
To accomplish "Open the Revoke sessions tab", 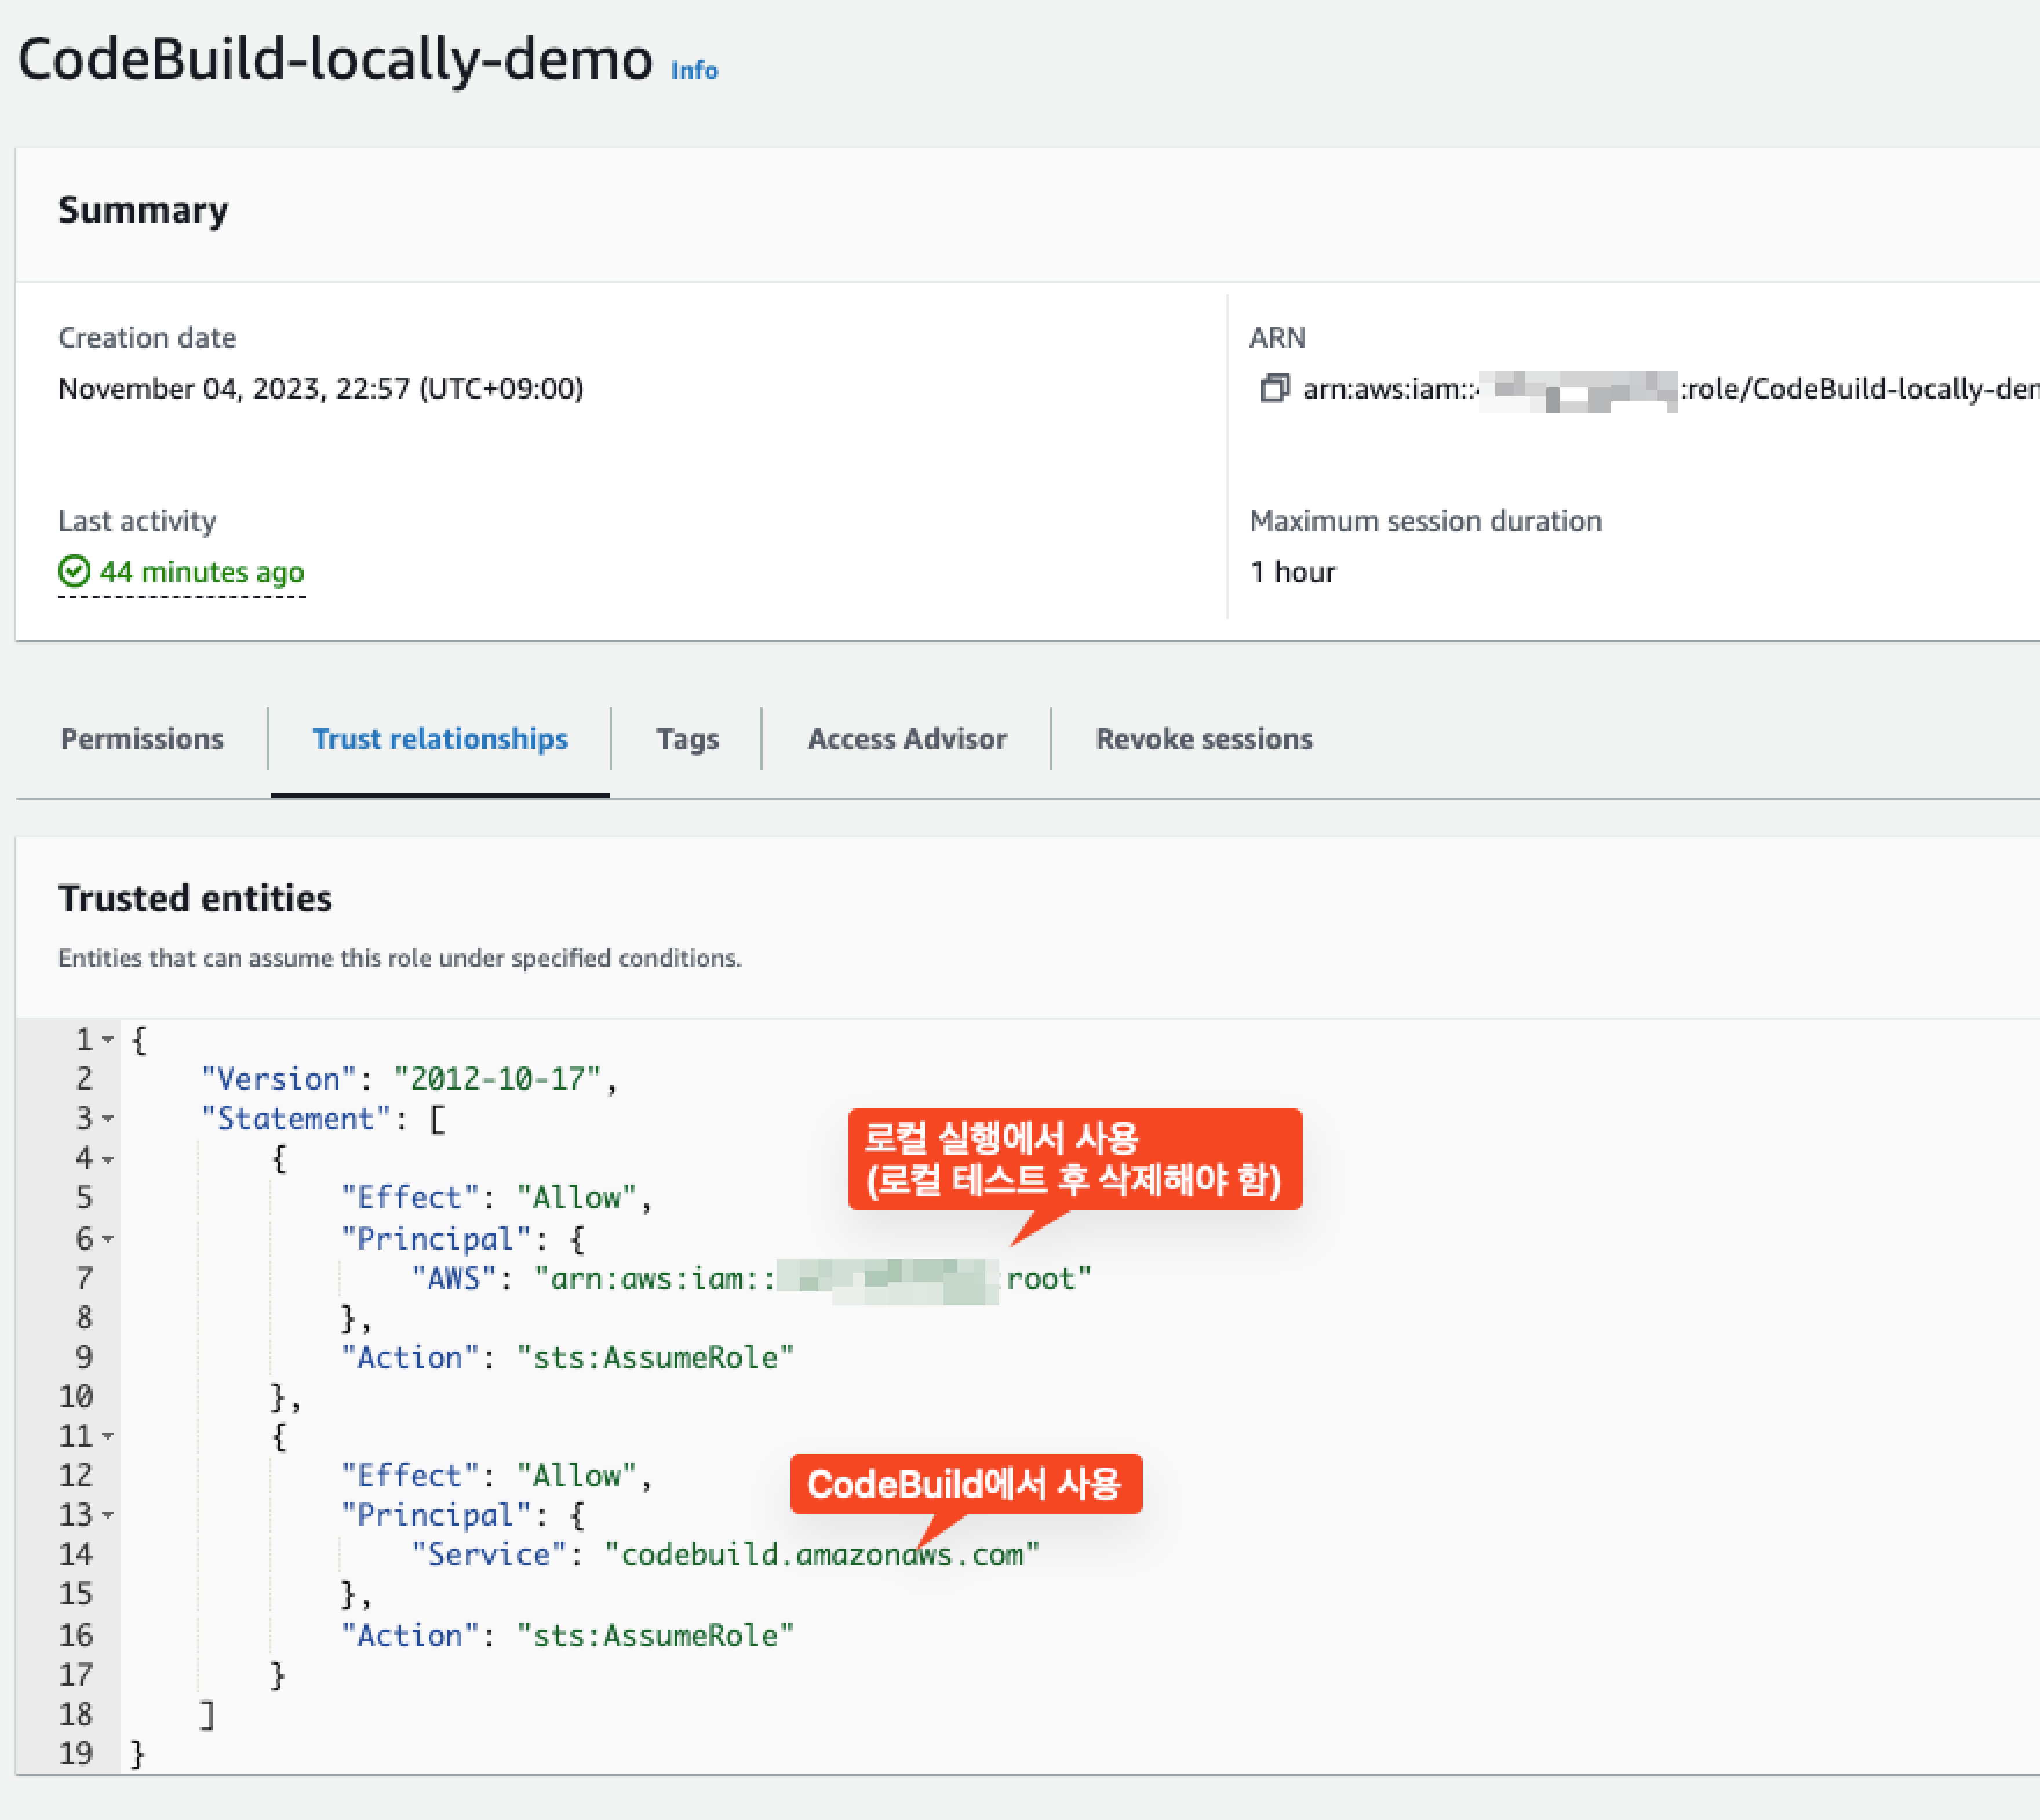I will [1204, 738].
